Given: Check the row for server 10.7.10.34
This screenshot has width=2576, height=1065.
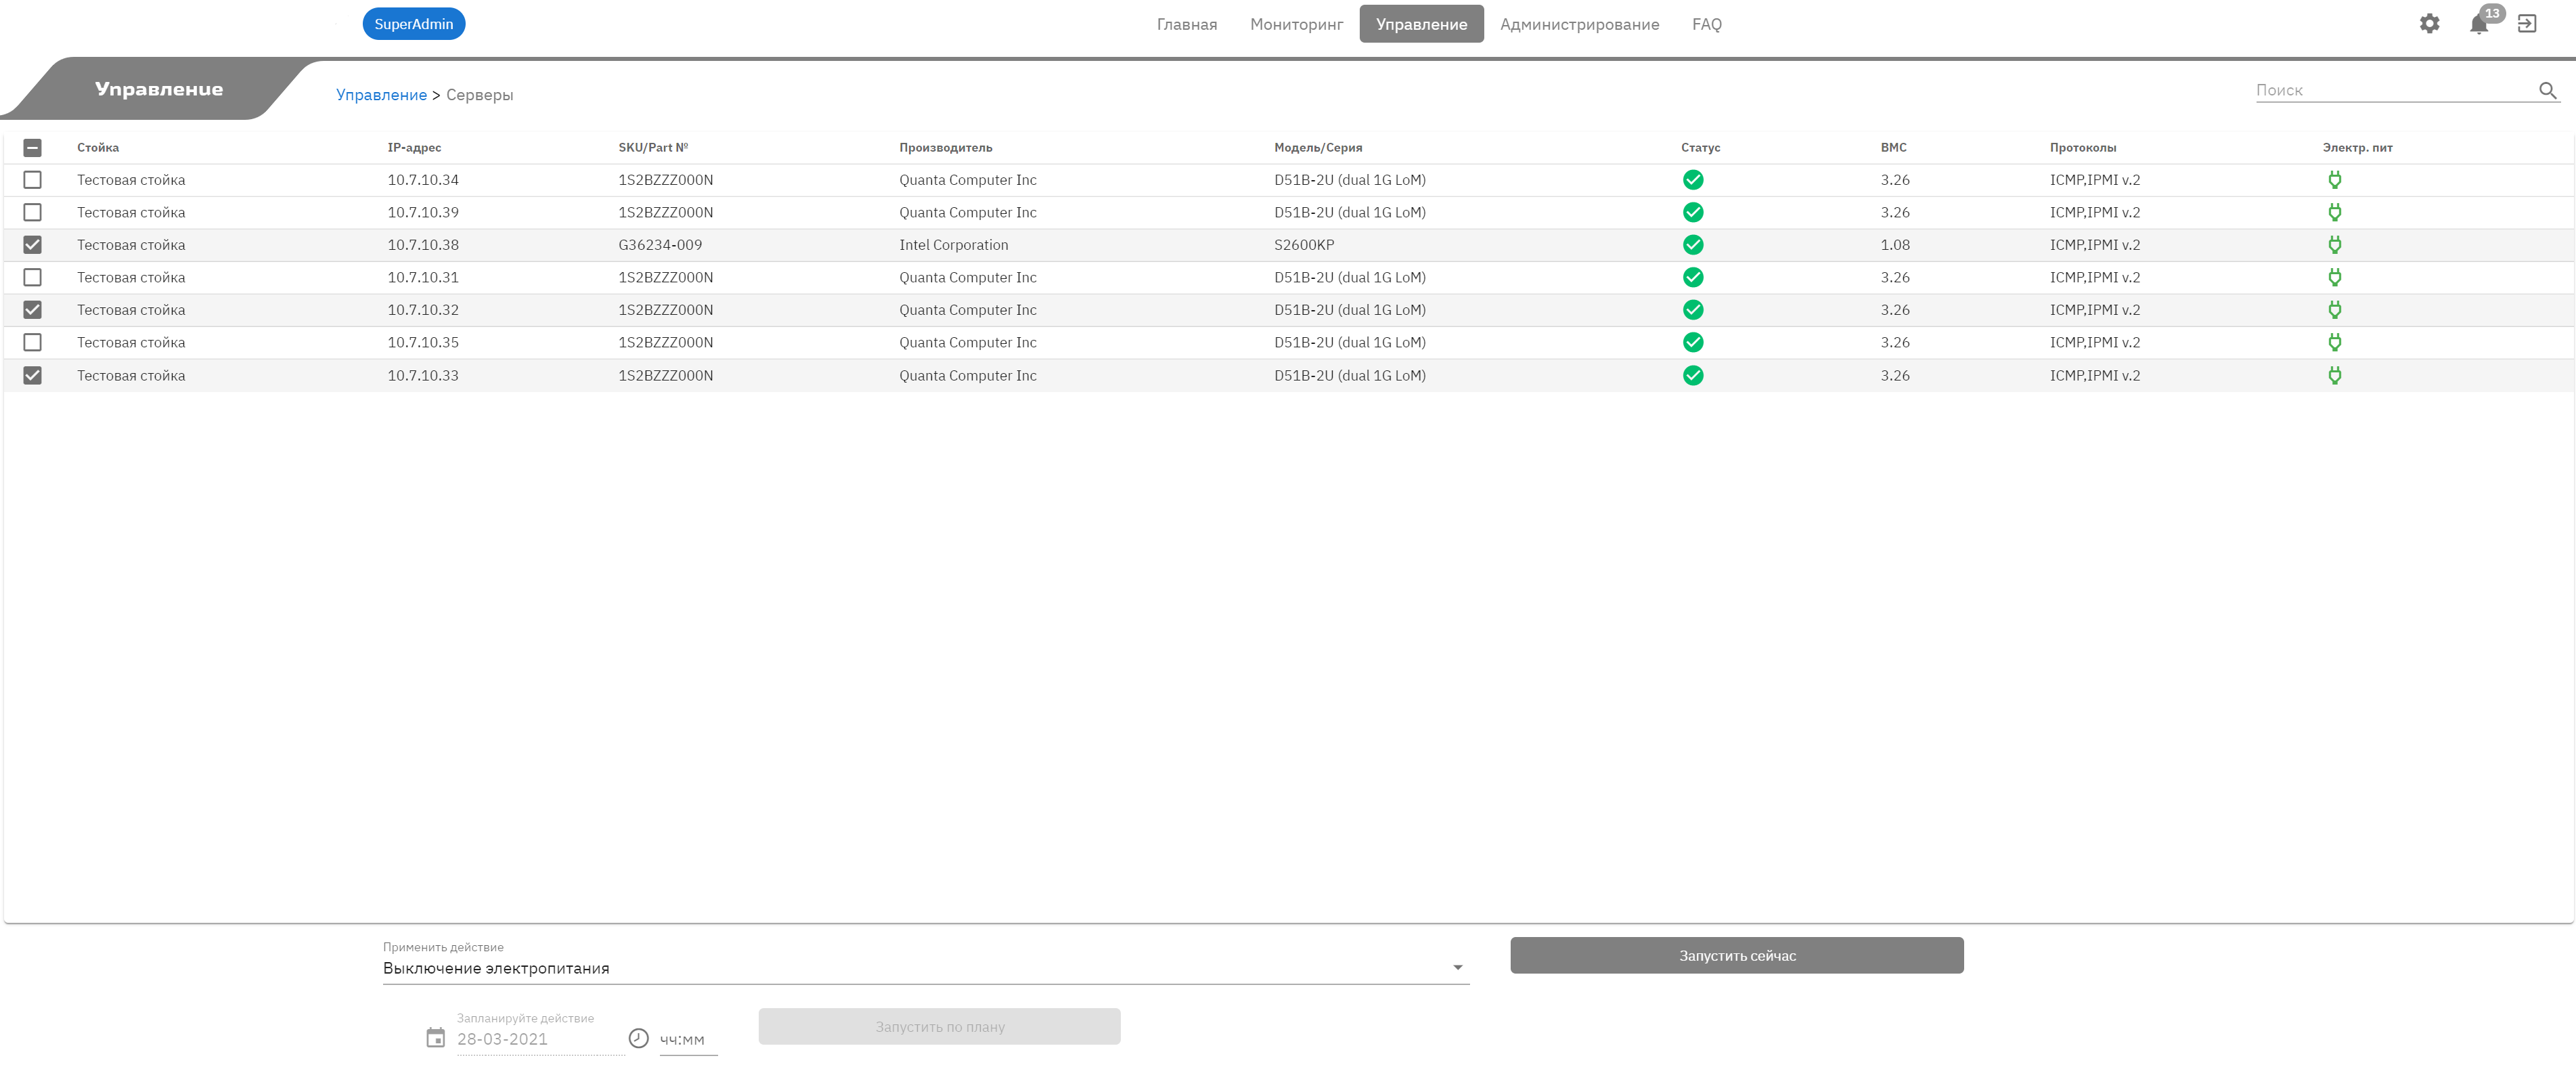Looking at the screenshot, I should coord(32,180).
